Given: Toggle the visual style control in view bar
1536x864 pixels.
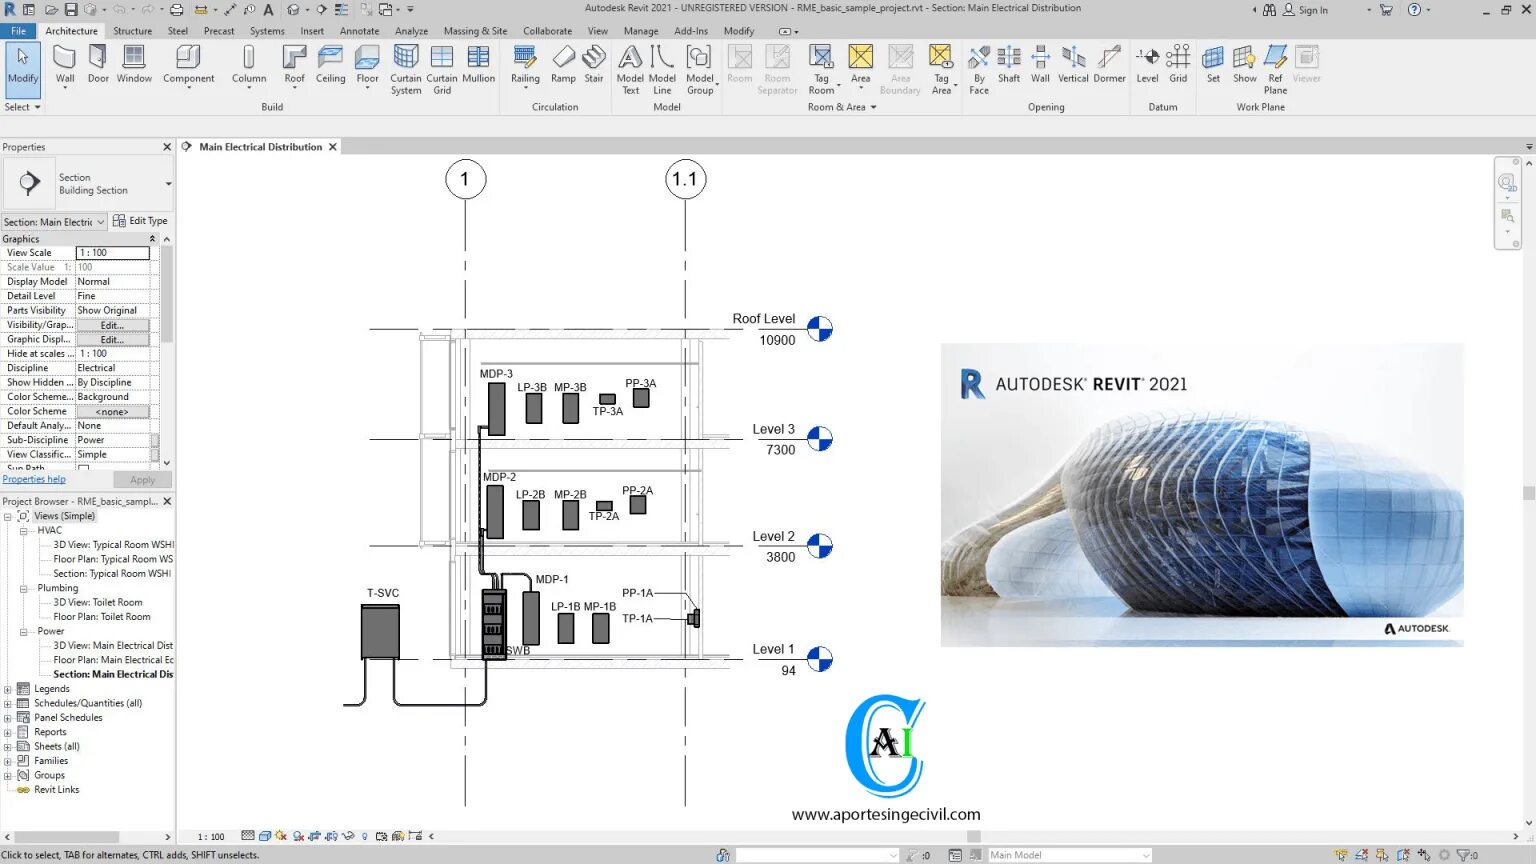Looking at the screenshot, I should (x=264, y=836).
